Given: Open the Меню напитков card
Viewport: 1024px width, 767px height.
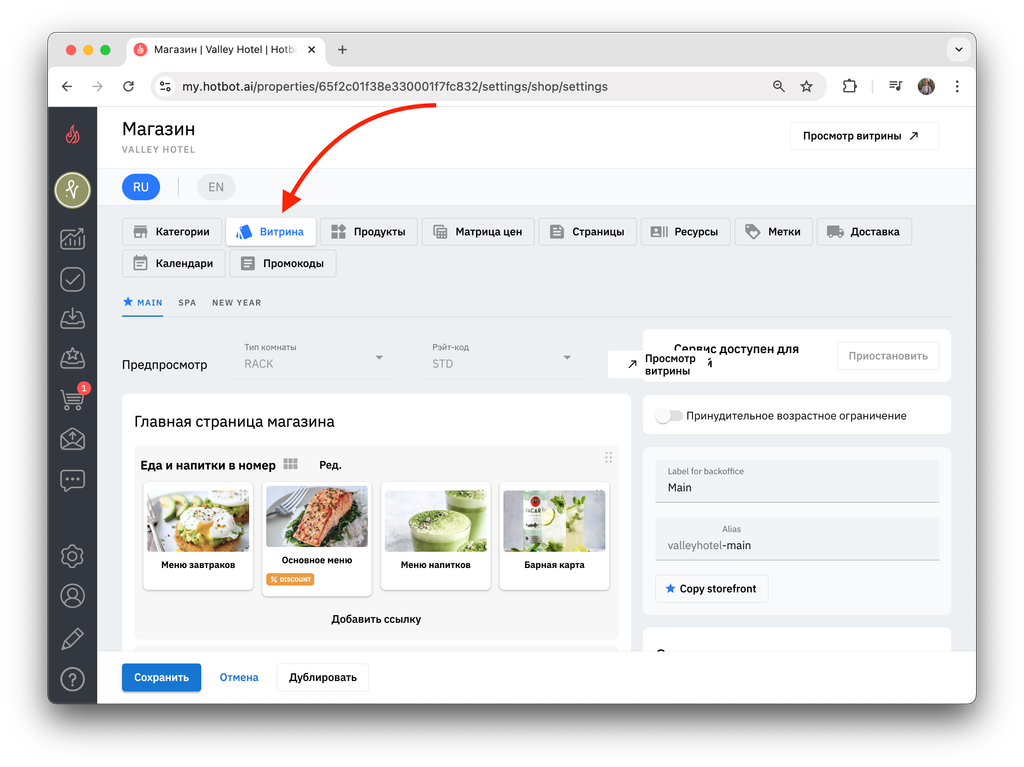Looking at the screenshot, I should (x=436, y=536).
